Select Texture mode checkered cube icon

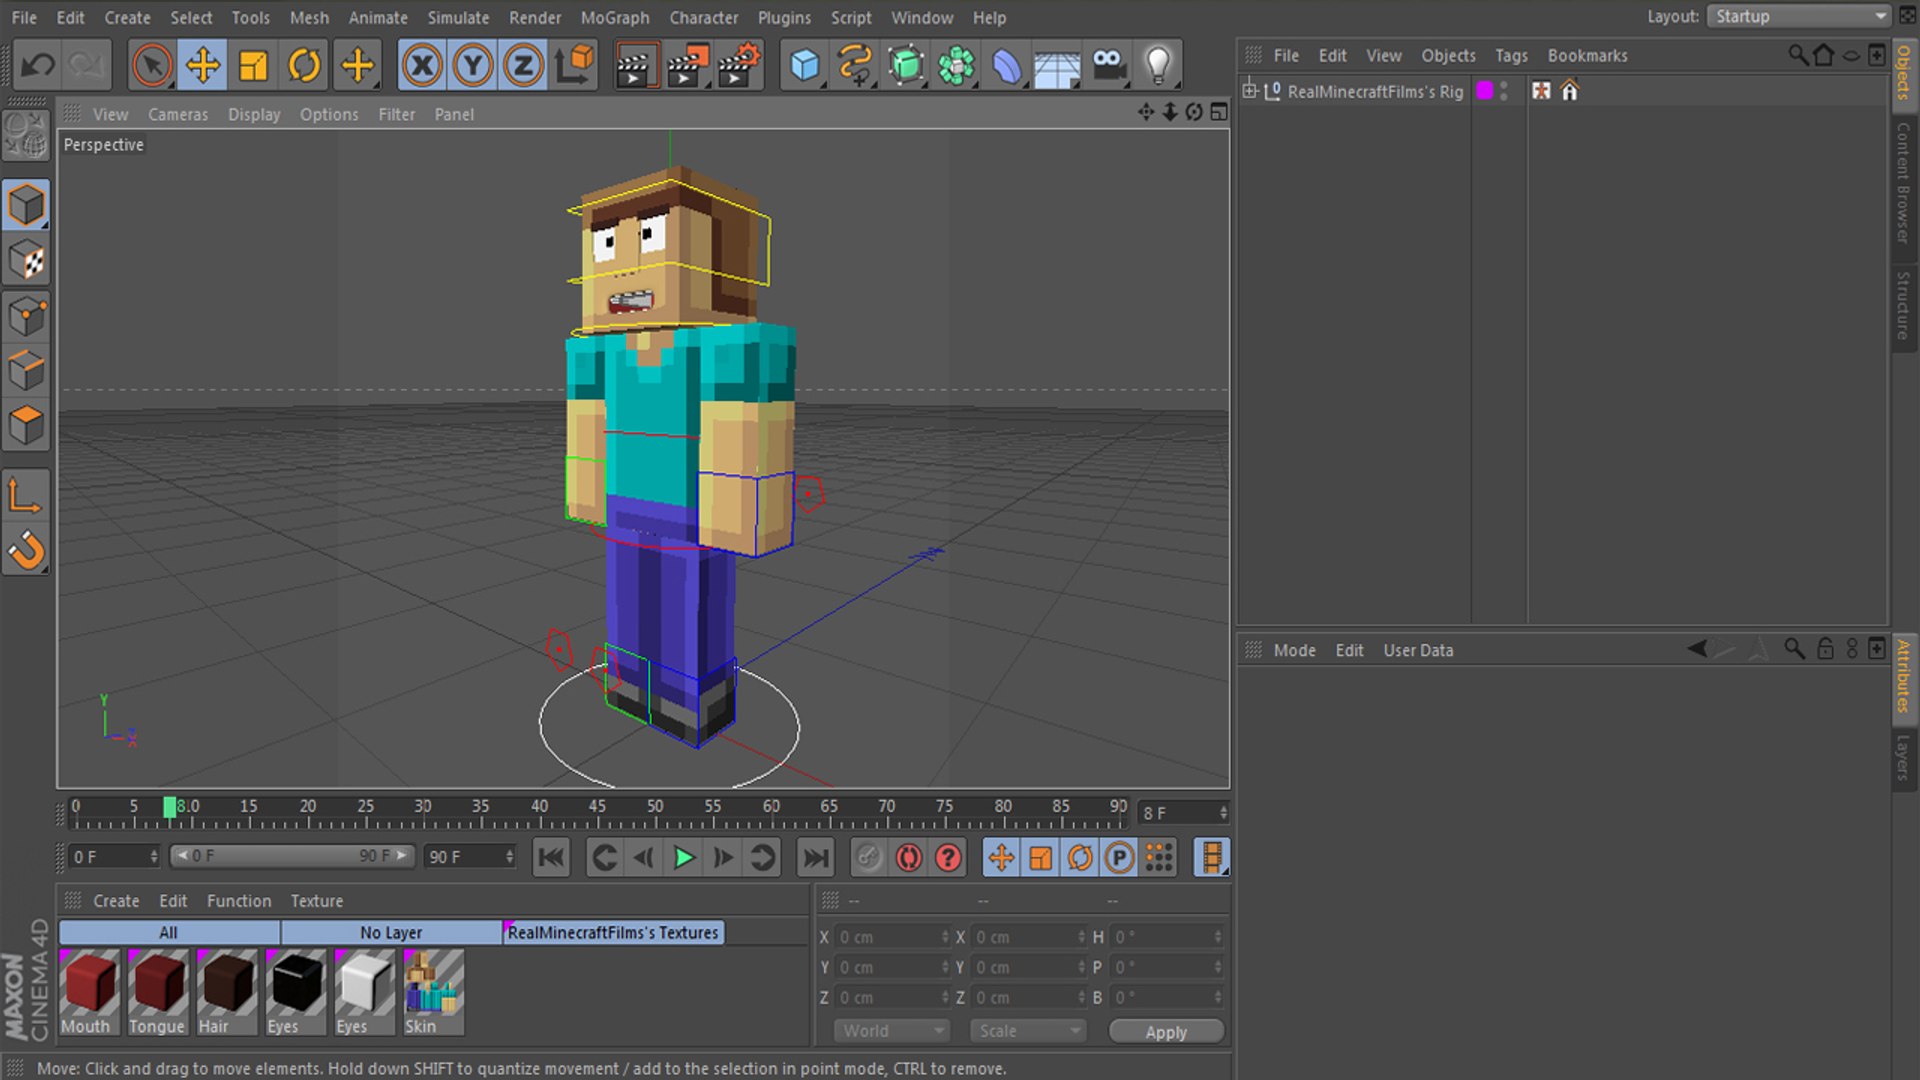point(27,261)
